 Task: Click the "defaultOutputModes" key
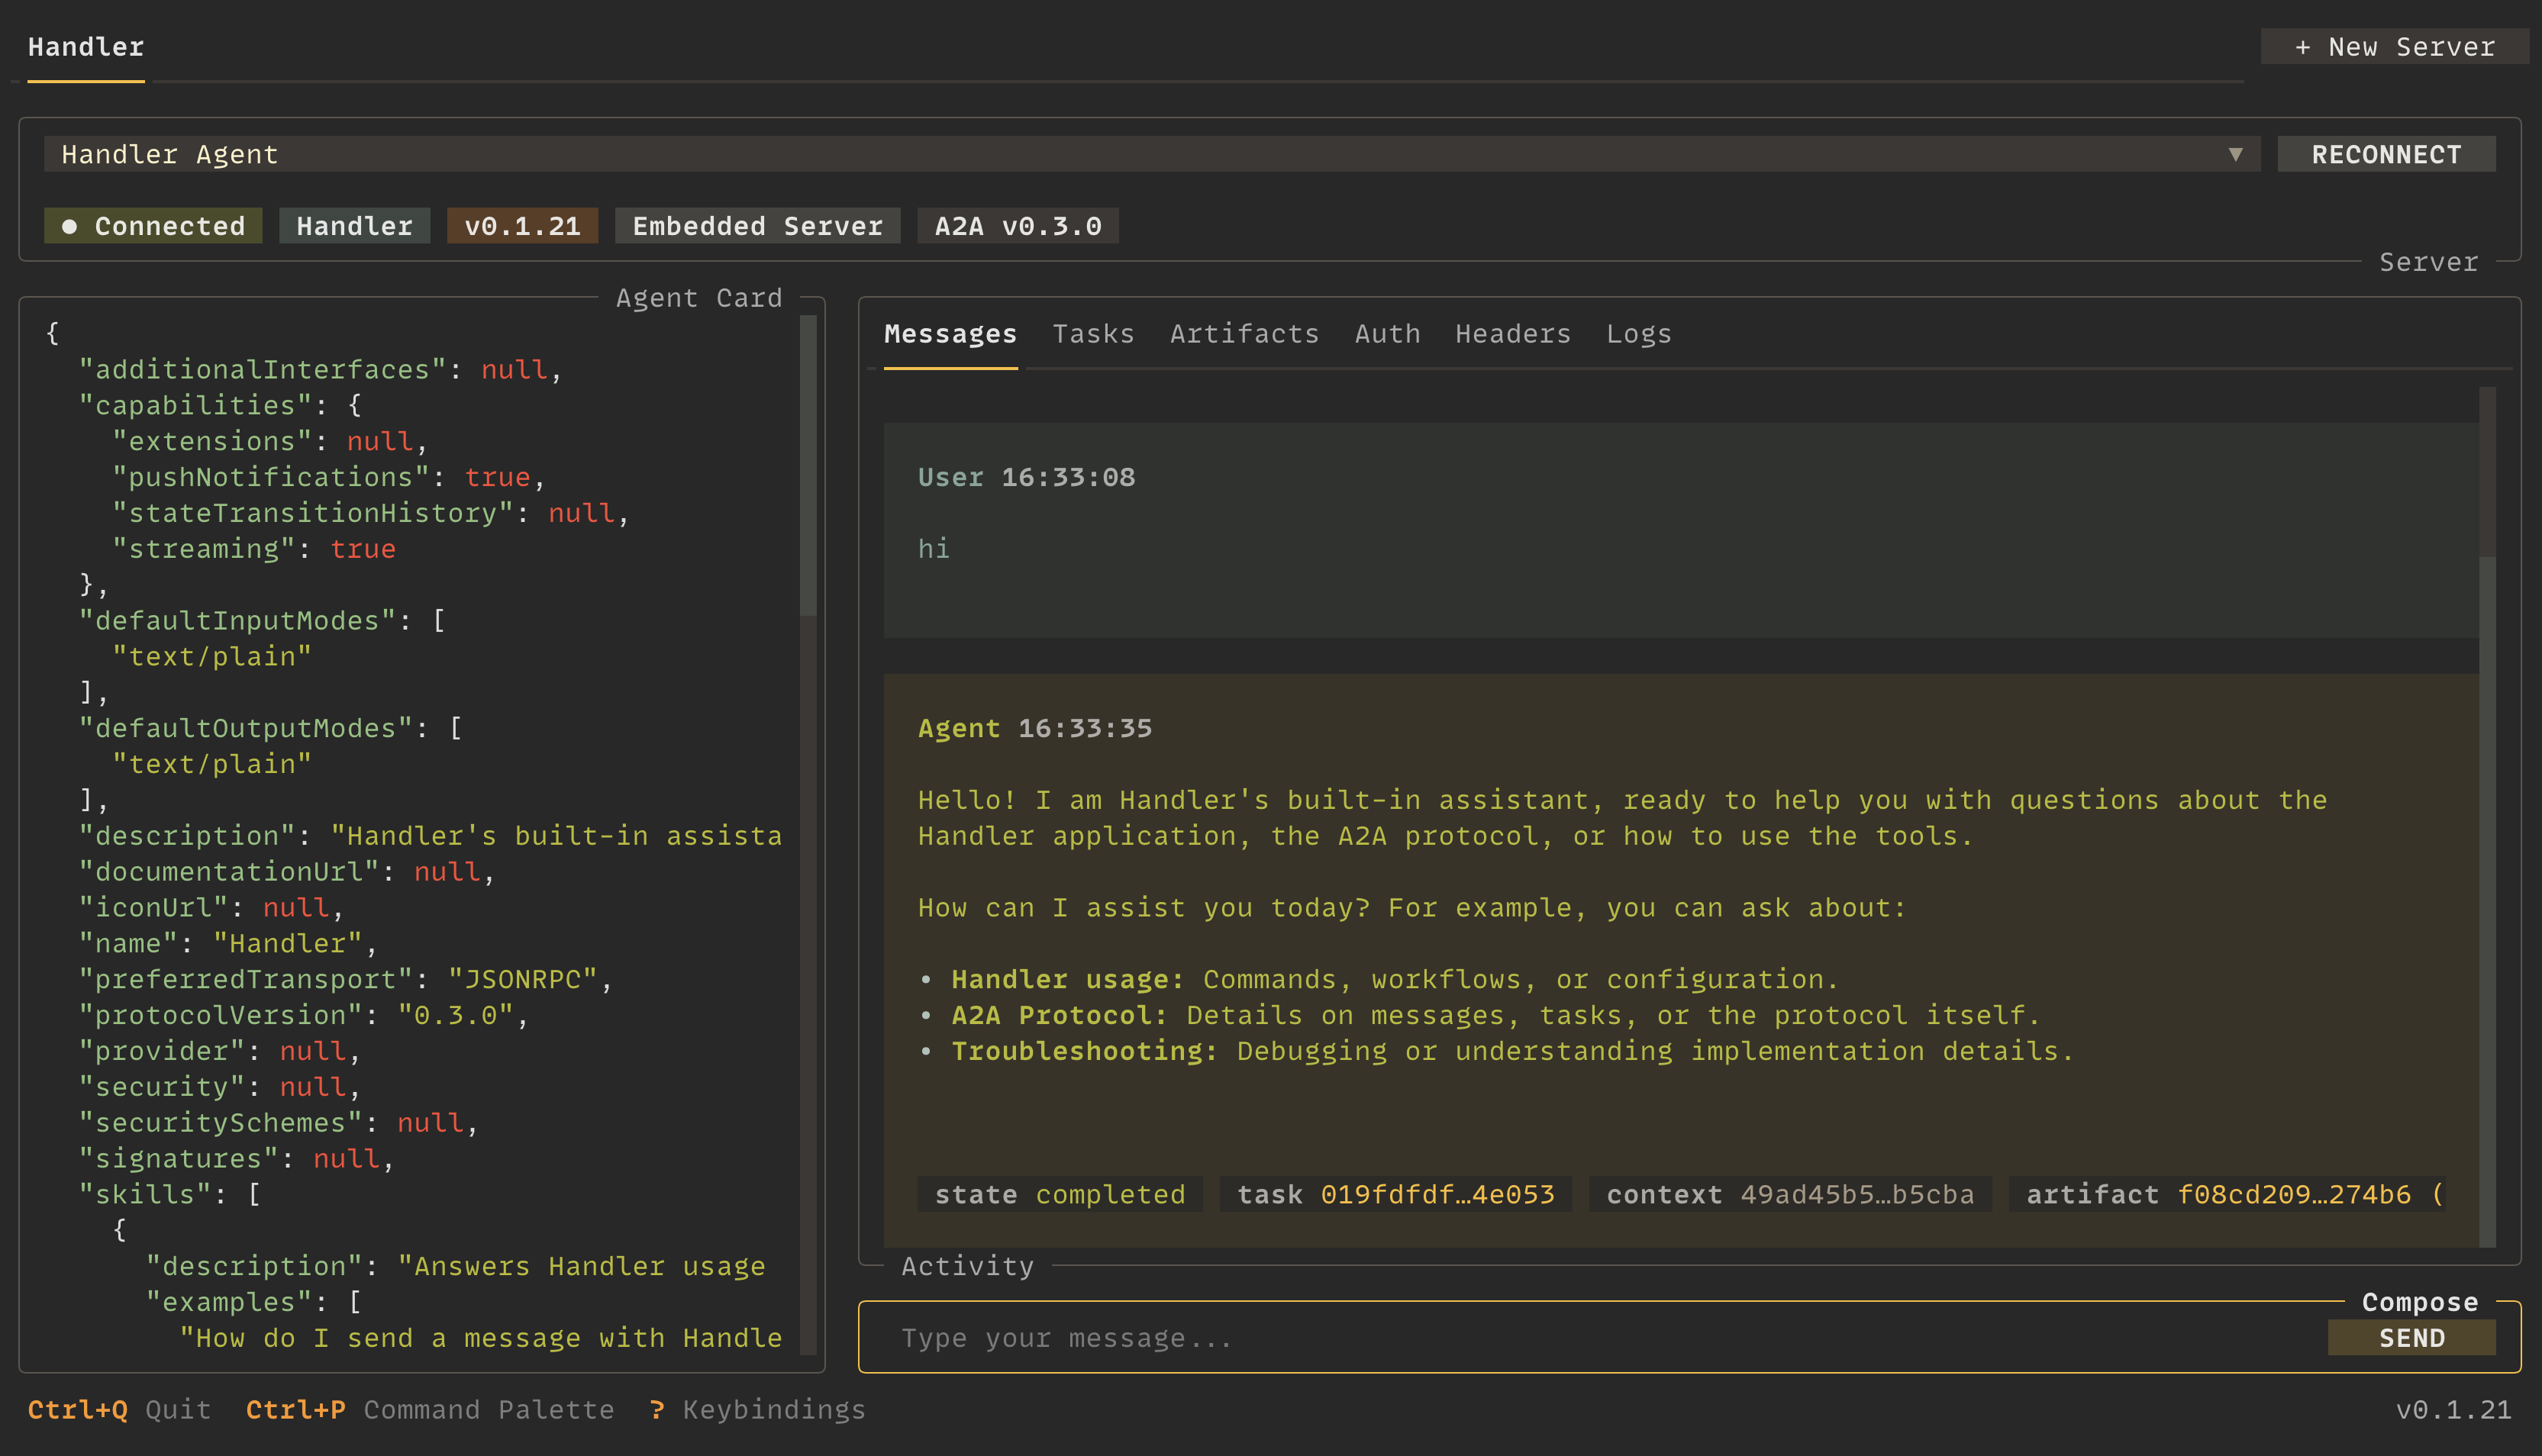point(245,728)
